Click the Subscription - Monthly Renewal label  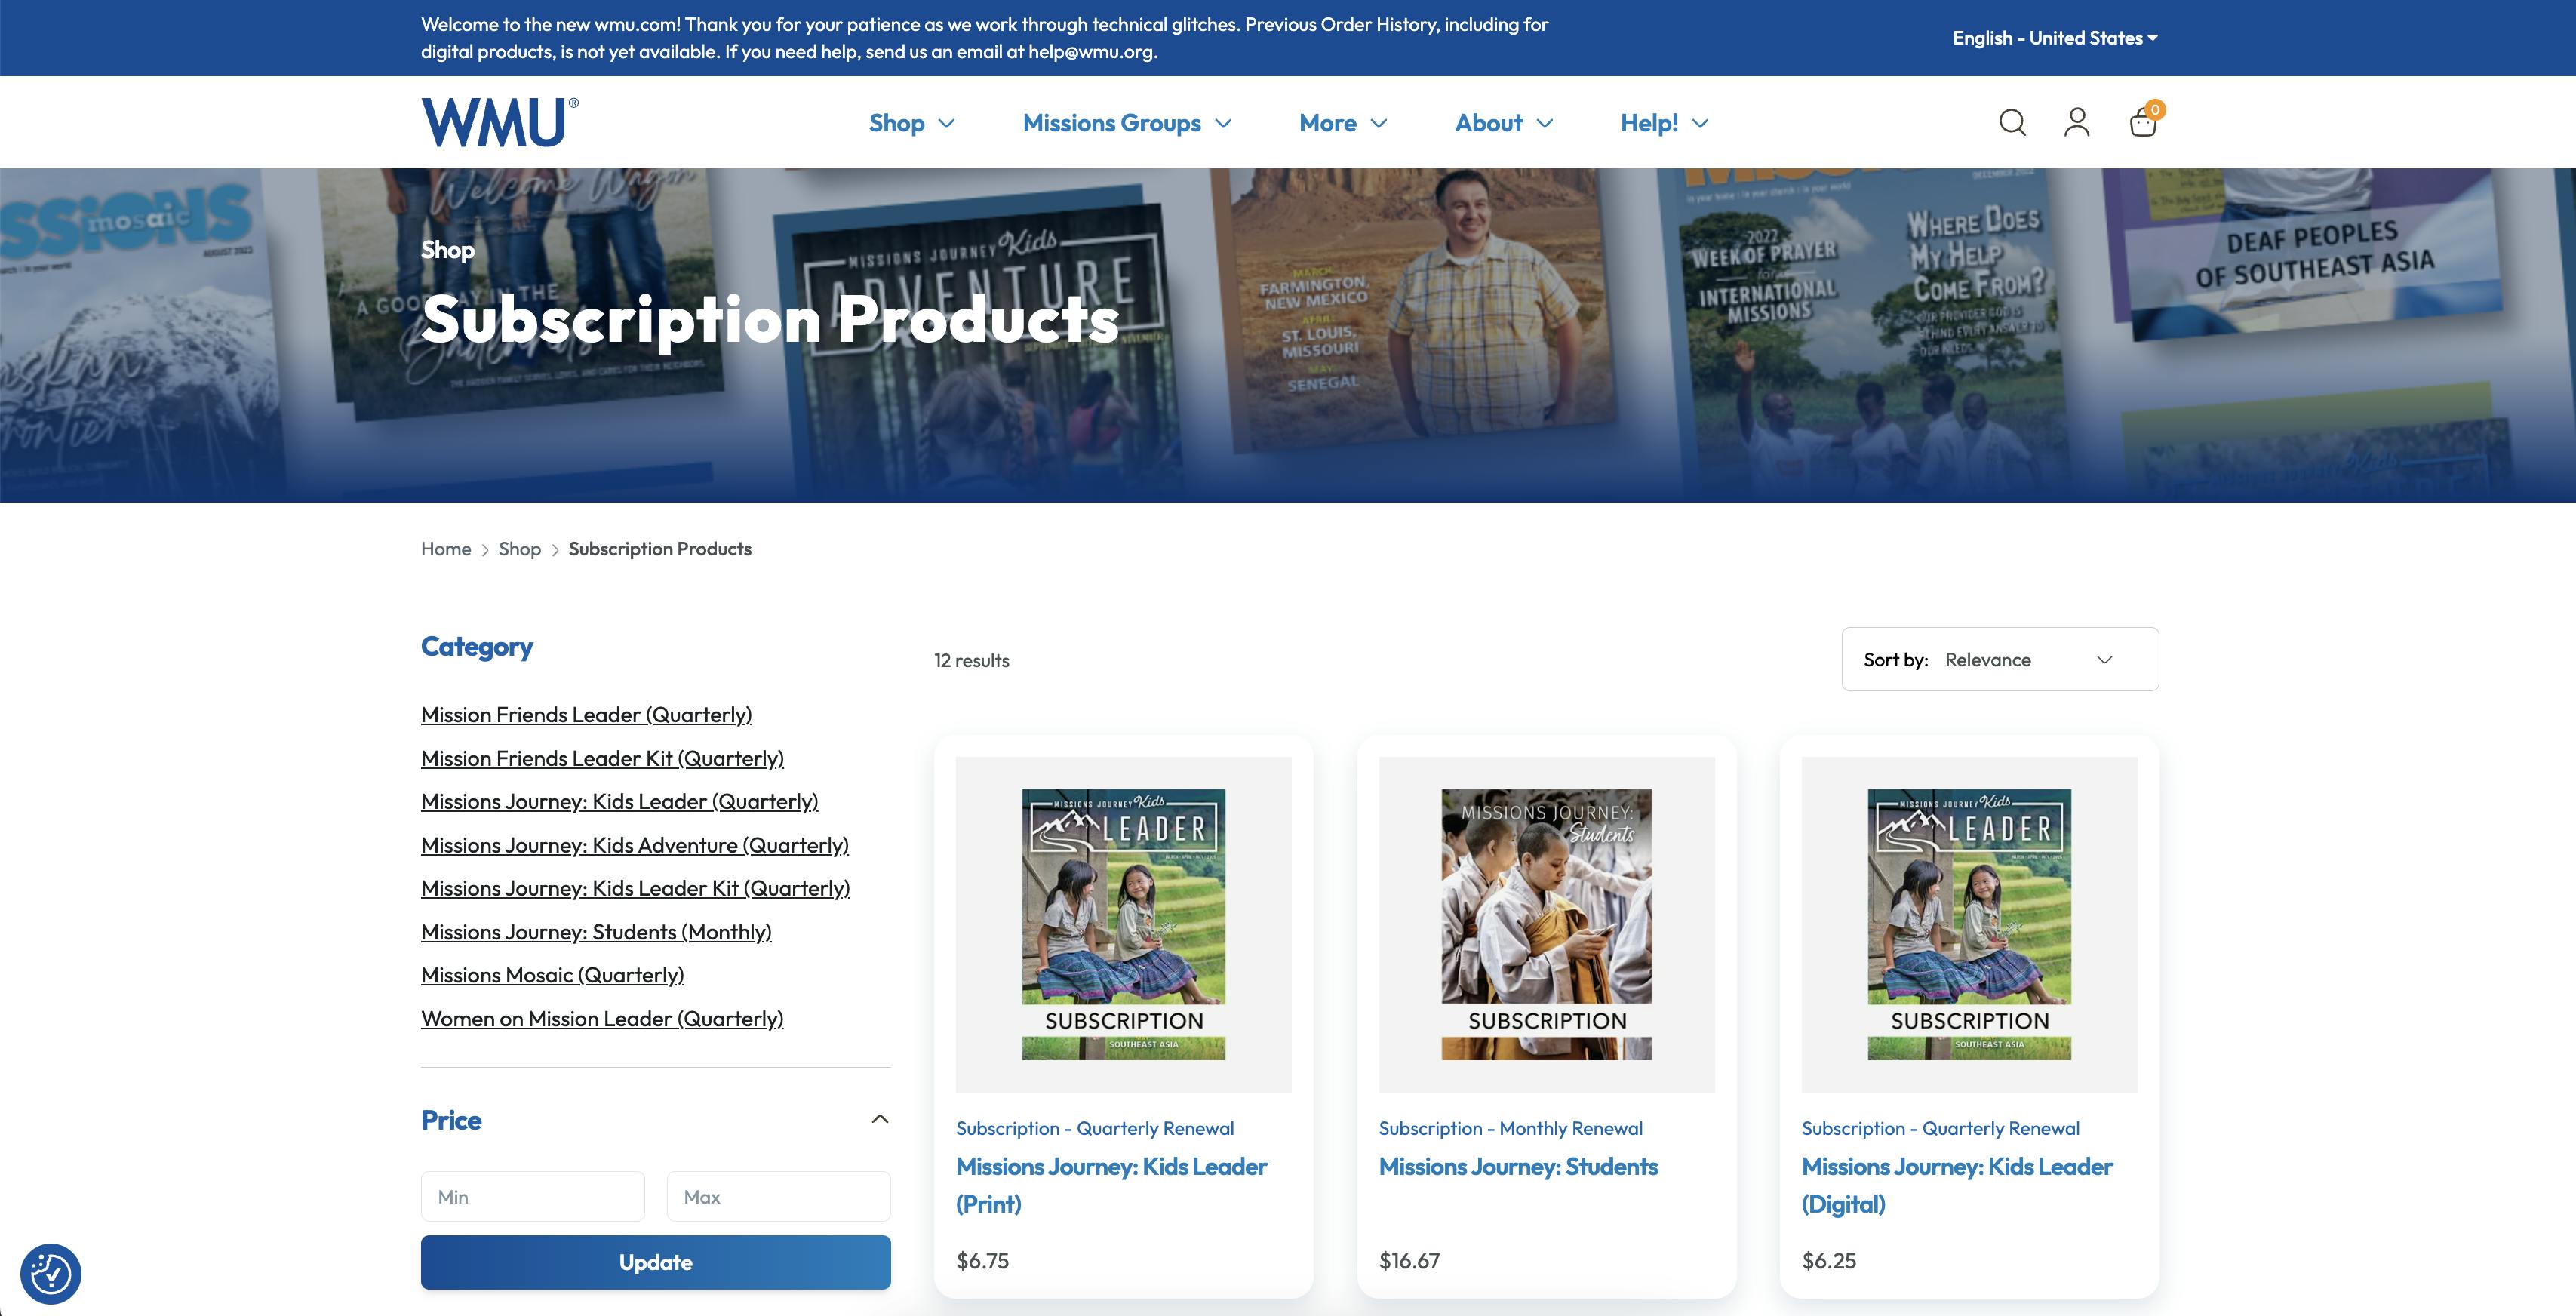1510,1128
